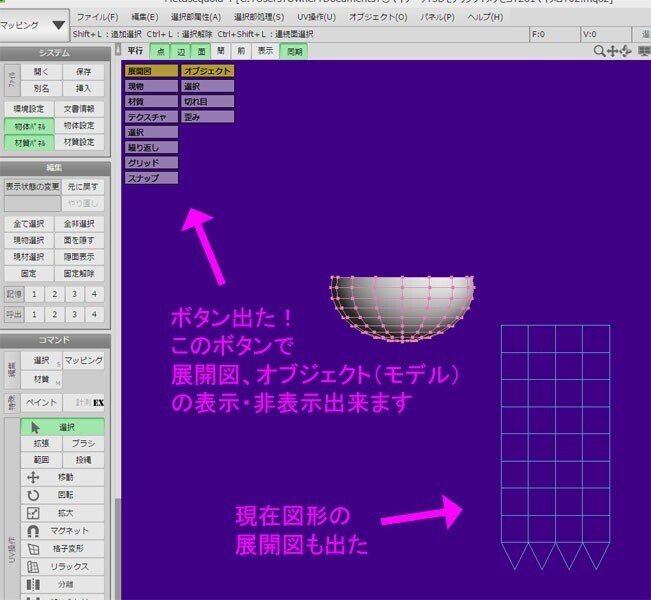651x600 pixels.
Task: Open the オブジェクト(O) menu
Action: pyautogui.click(x=378, y=17)
